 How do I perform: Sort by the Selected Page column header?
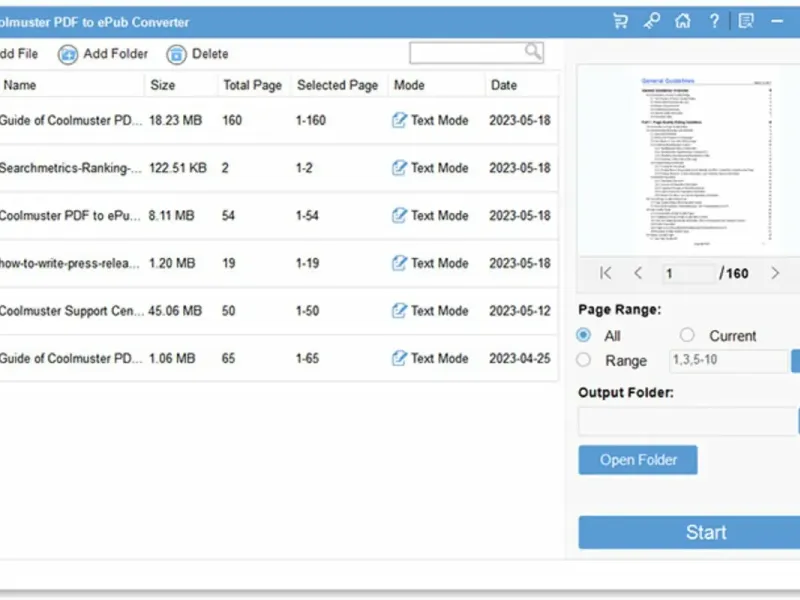(337, 85)
